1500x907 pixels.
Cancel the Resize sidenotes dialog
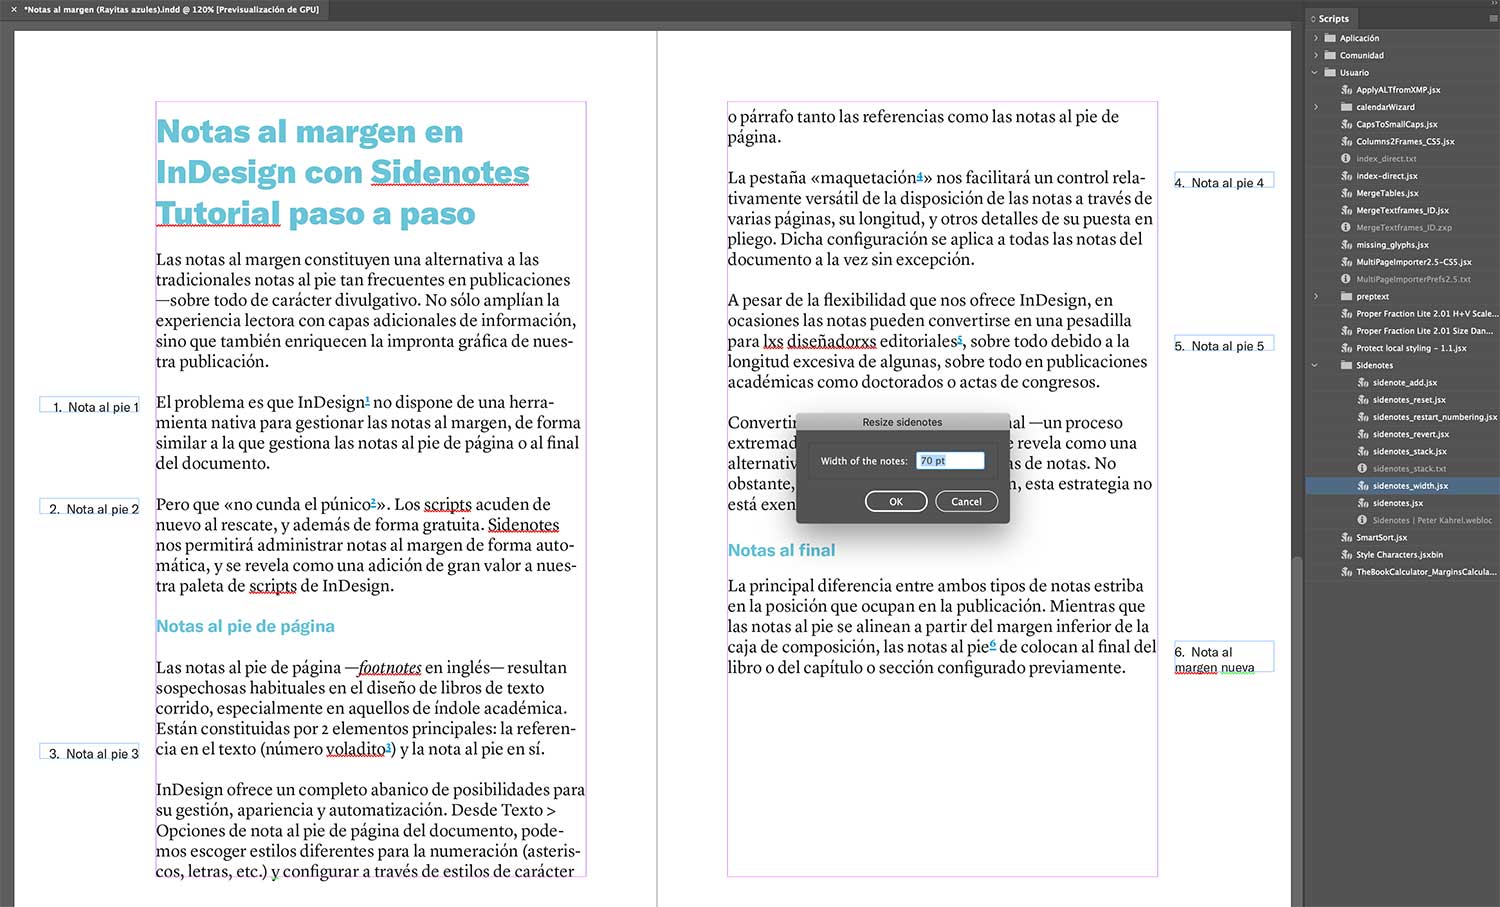coord(966,502)
